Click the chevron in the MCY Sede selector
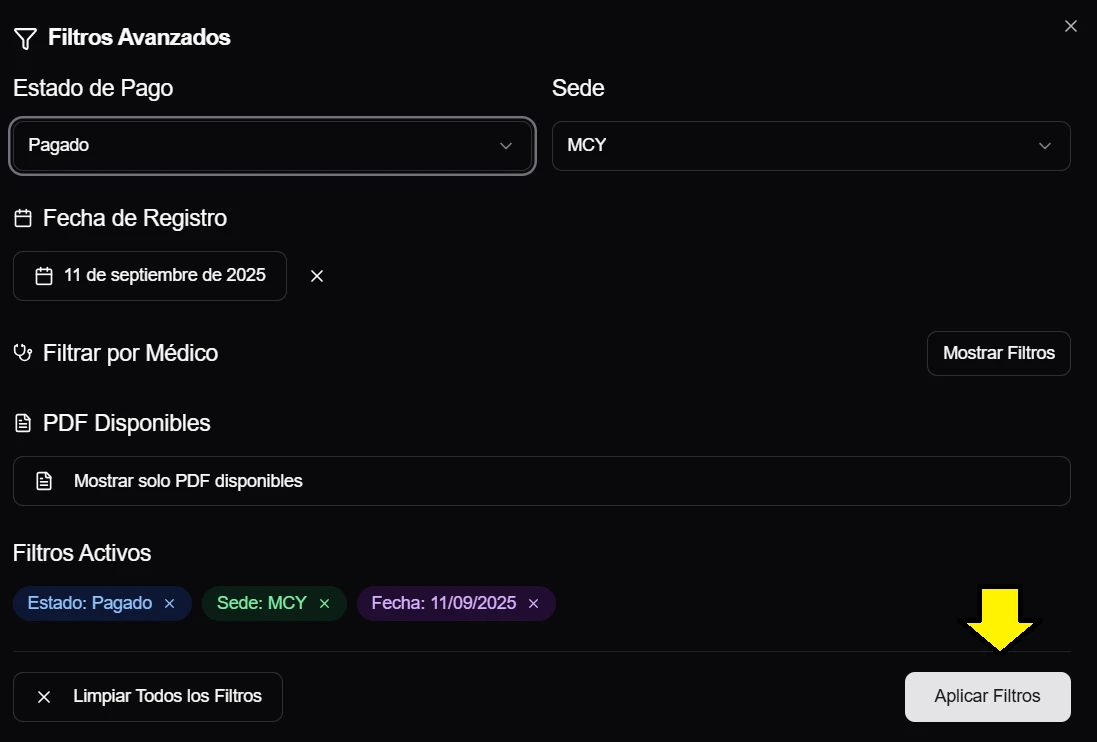Viewport: 1097px width, 742px height. tap(1045, 146)
